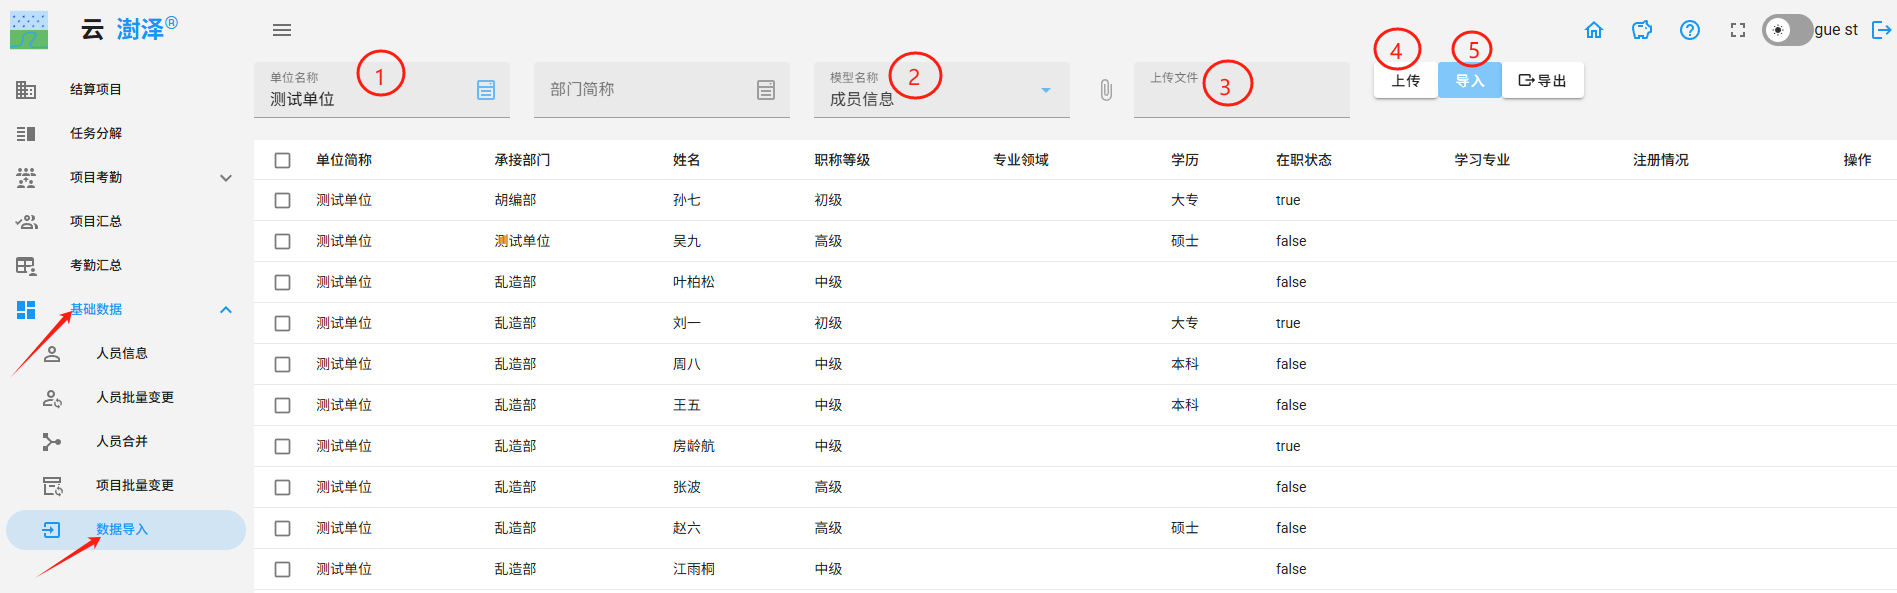1897x593 pixels.
Task: Open the 部门简称 list picker icon
Action: pyautogui.click(x=766, y=90)
